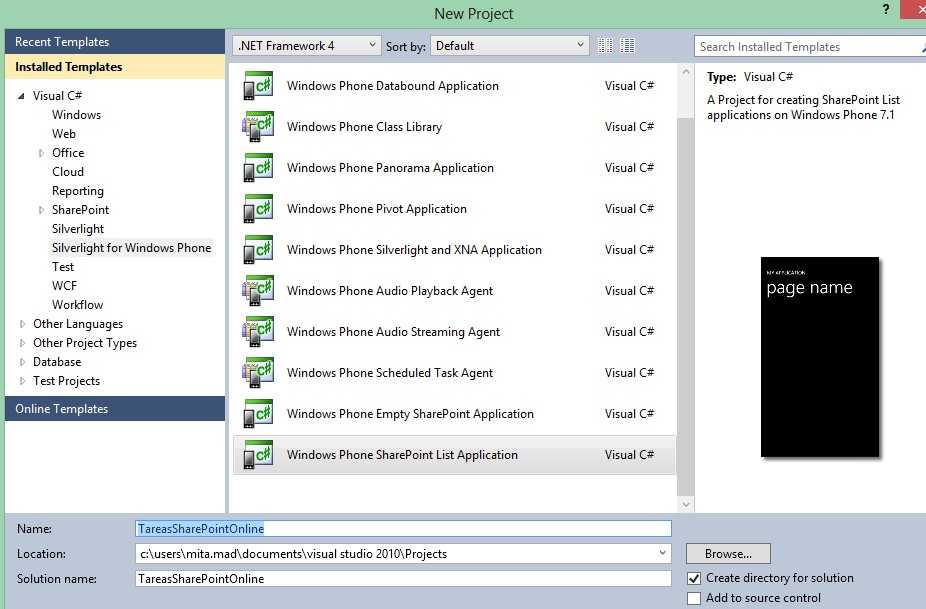Select Silverlight in the template tree

tap(77, 229)
